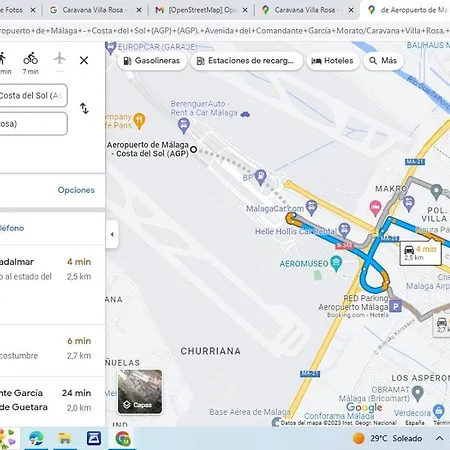Click the Europcar garage map pin
The width and height of the screenshot is (450, 450).
111,48
